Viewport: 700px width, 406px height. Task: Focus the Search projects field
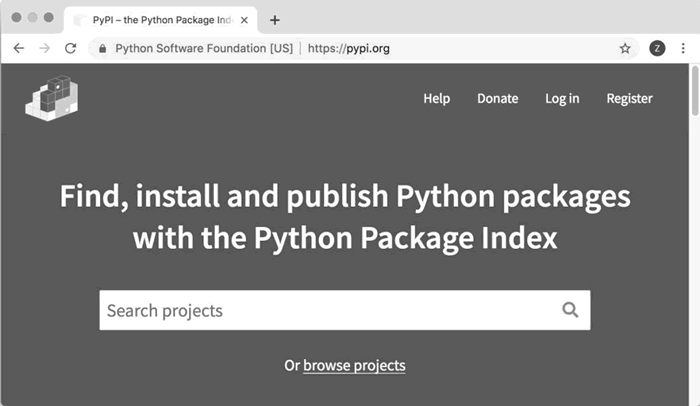(320, 310)
